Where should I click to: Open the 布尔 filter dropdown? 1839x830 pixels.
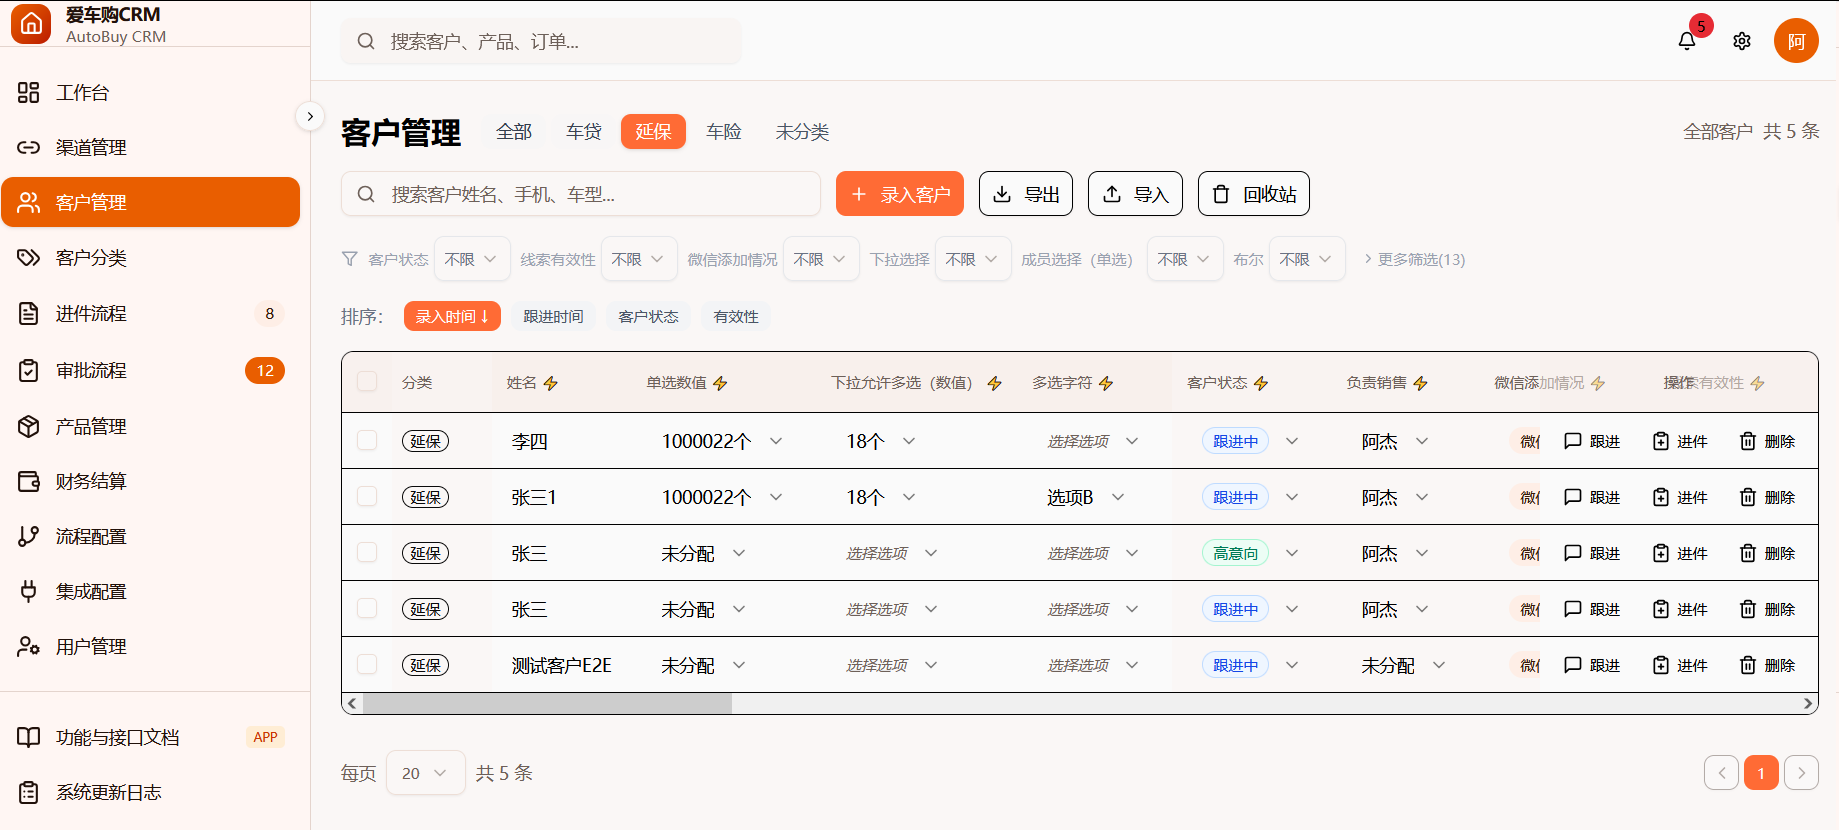pos(1307,259)
